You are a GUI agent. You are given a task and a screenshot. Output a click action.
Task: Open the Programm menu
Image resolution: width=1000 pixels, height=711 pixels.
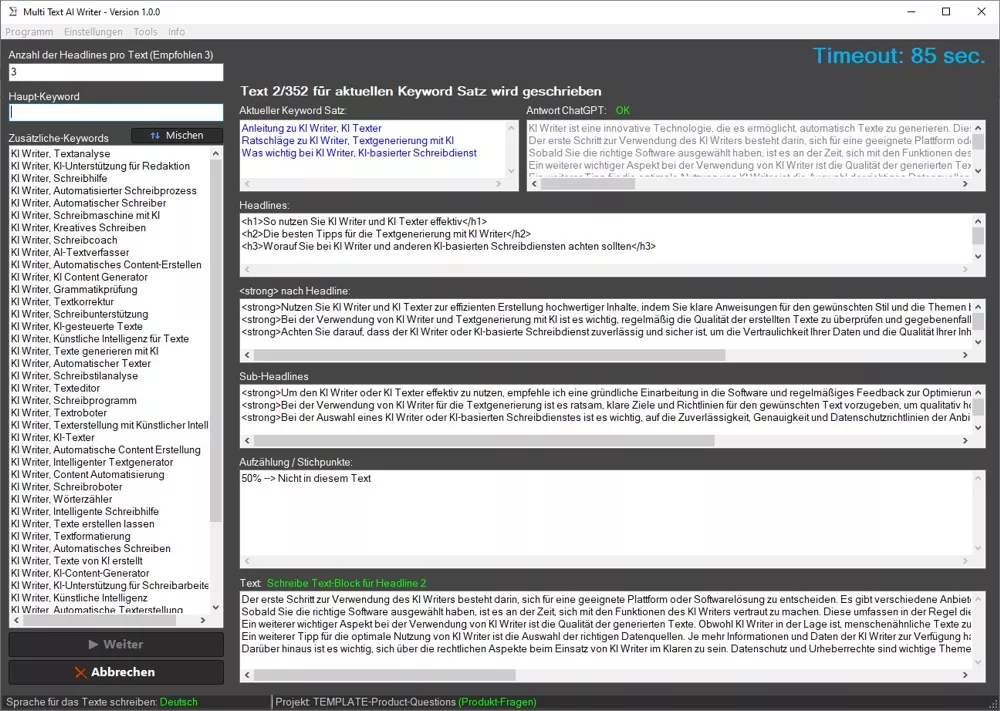click(x=29, y=32)
